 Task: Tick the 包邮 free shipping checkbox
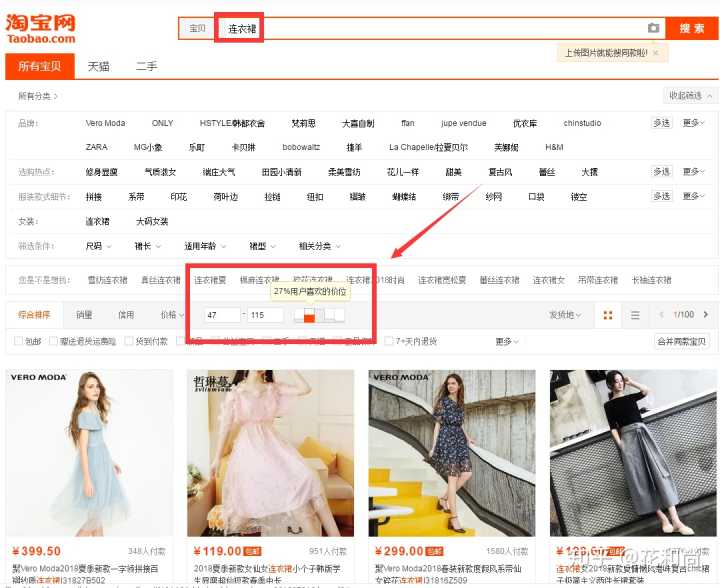pos(19,341)
